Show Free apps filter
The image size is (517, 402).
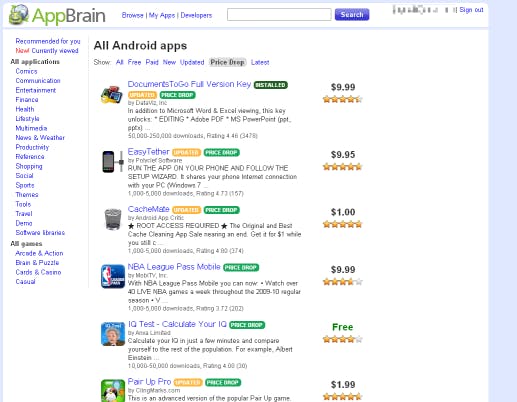pyautogui.click(x=134, y=62)
